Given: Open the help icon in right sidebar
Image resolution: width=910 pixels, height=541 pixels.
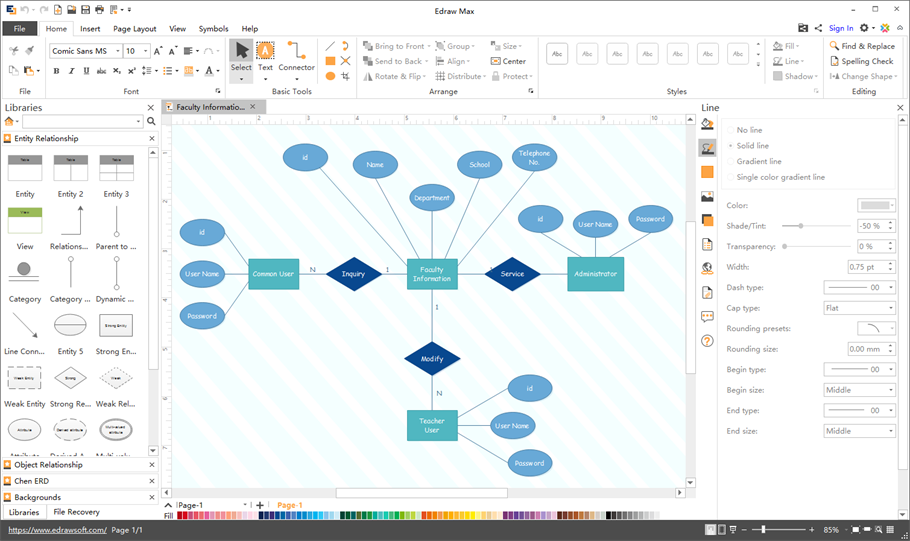Looking at the screenshot, I should click(707, 341).
